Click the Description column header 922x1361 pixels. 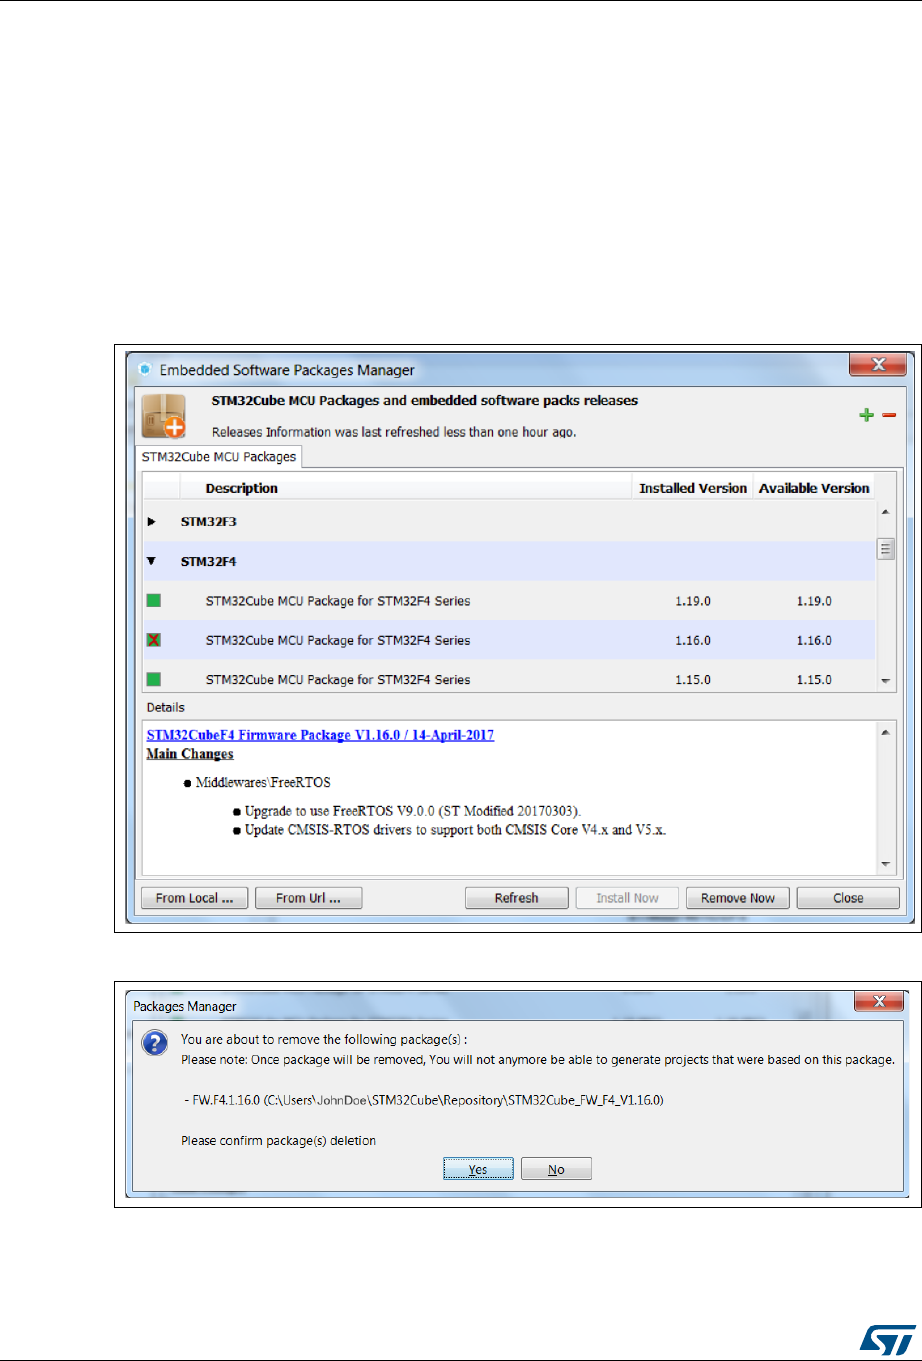point(241,488)
